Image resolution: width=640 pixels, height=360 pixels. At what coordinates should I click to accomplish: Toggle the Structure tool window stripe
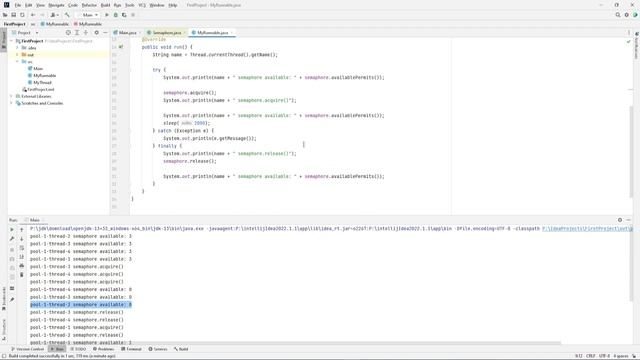coord(4,329)
